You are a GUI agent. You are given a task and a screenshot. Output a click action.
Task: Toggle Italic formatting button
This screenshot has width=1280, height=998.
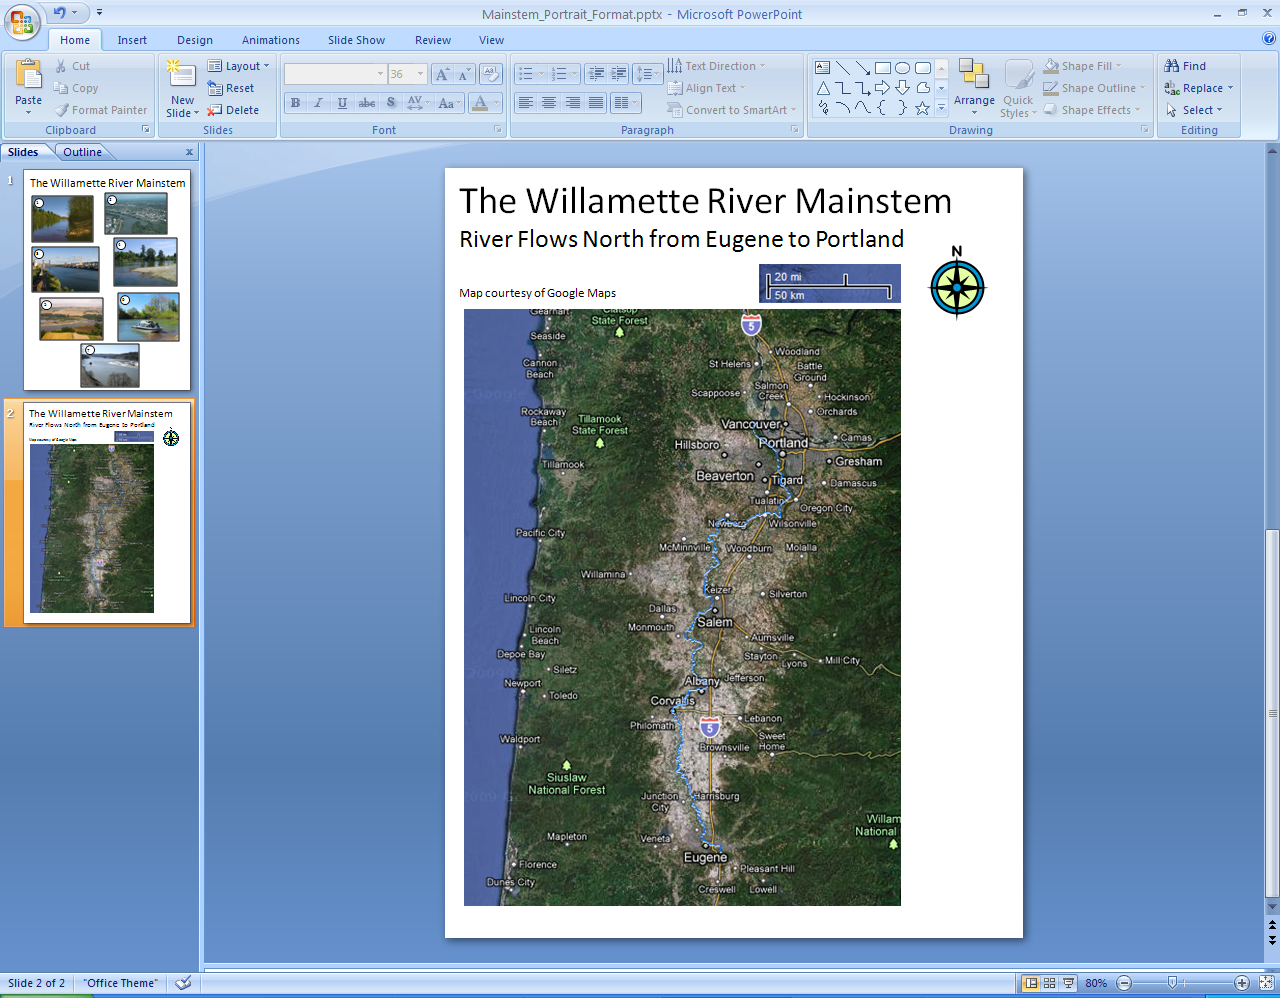319,103
